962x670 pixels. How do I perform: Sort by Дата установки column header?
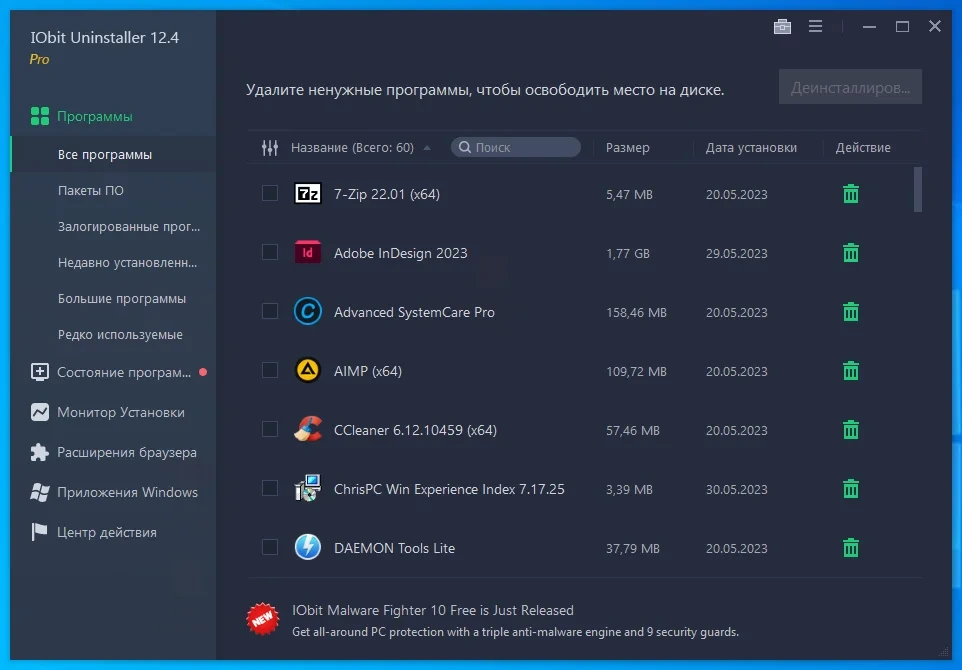click(x=751, y=148)
